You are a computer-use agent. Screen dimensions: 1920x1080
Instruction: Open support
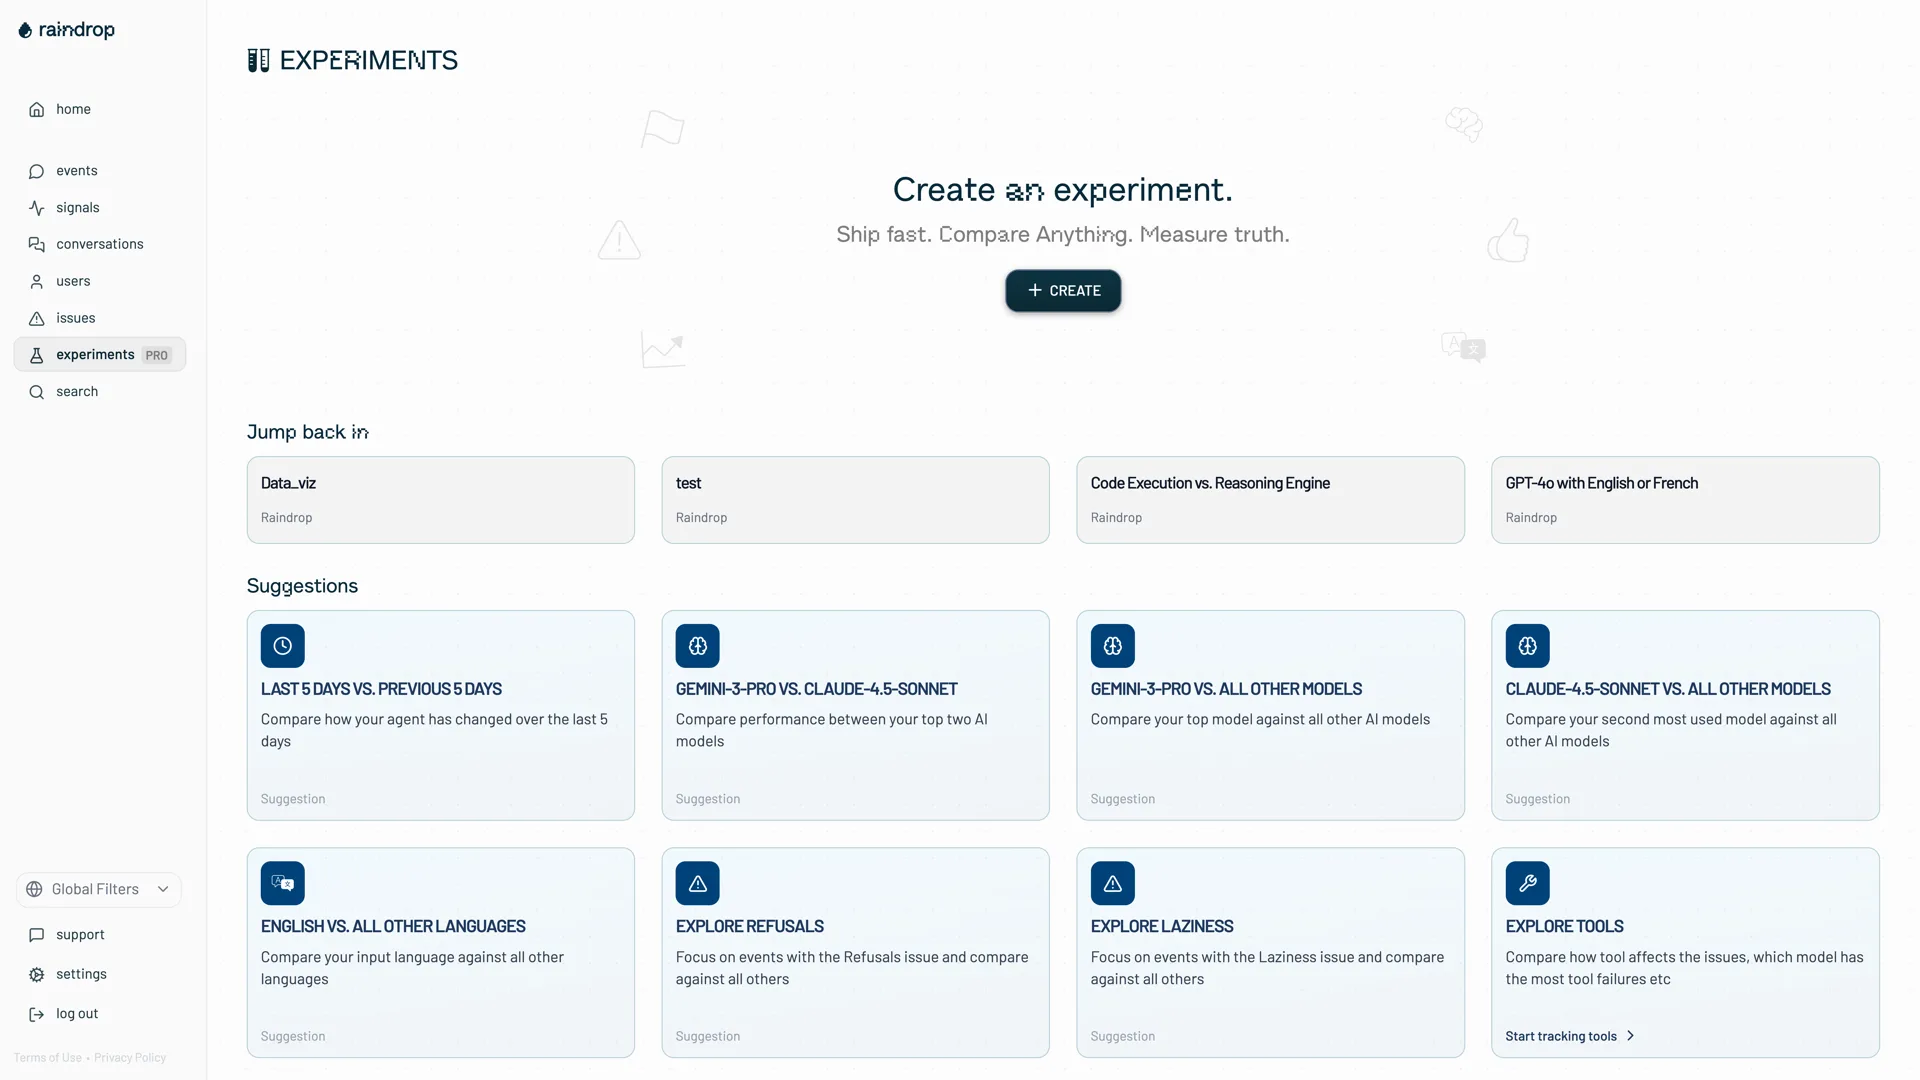tap(80, 934)
